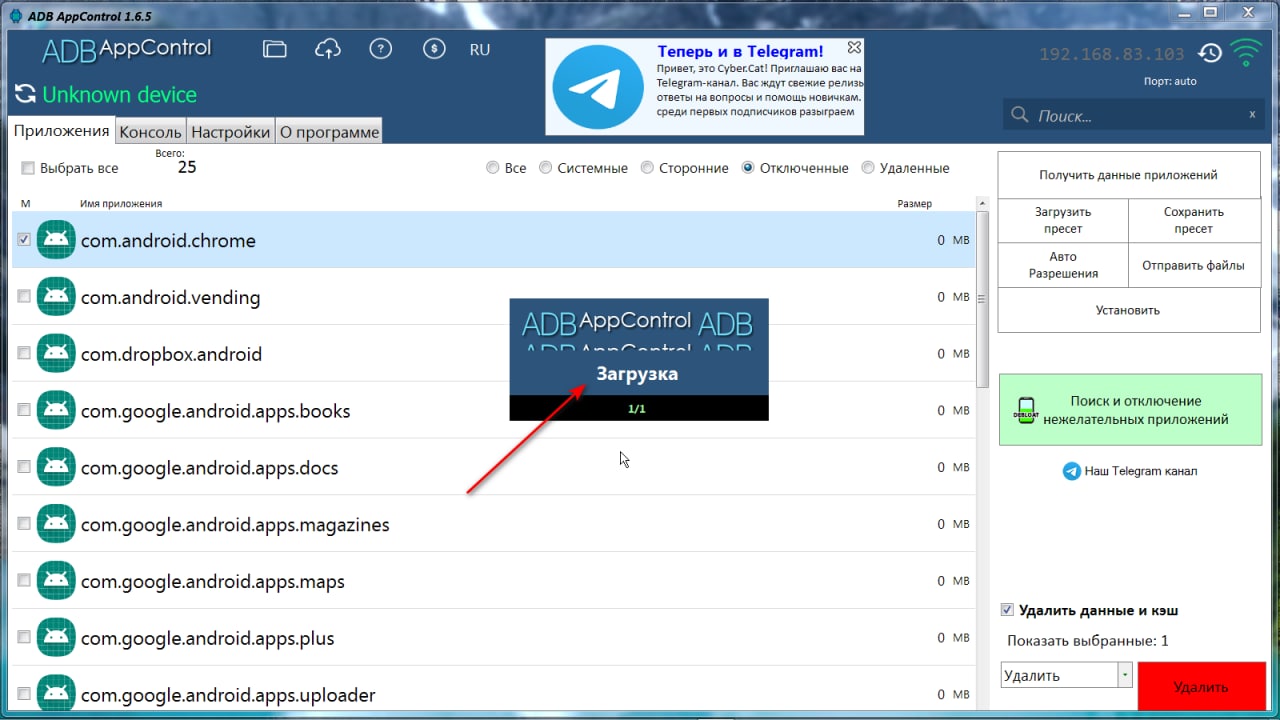Click the com.android.chrome Android icon
The image size is (1280, 720).
(56, 240)
